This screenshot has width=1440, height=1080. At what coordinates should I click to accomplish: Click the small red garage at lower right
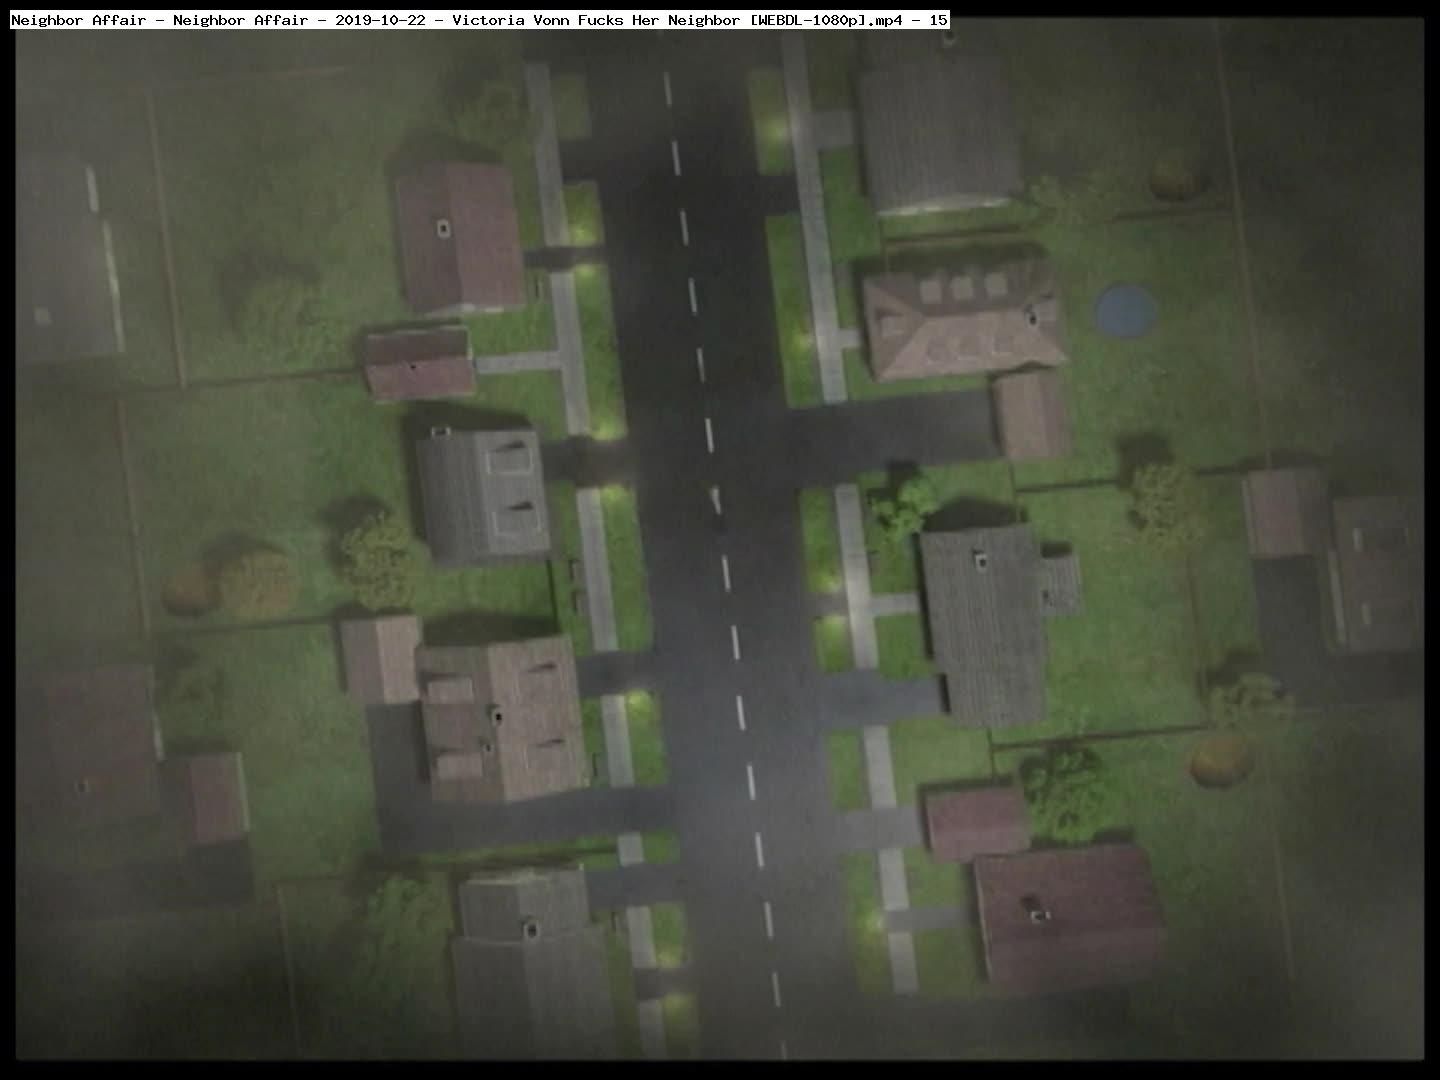coord(974,823)
